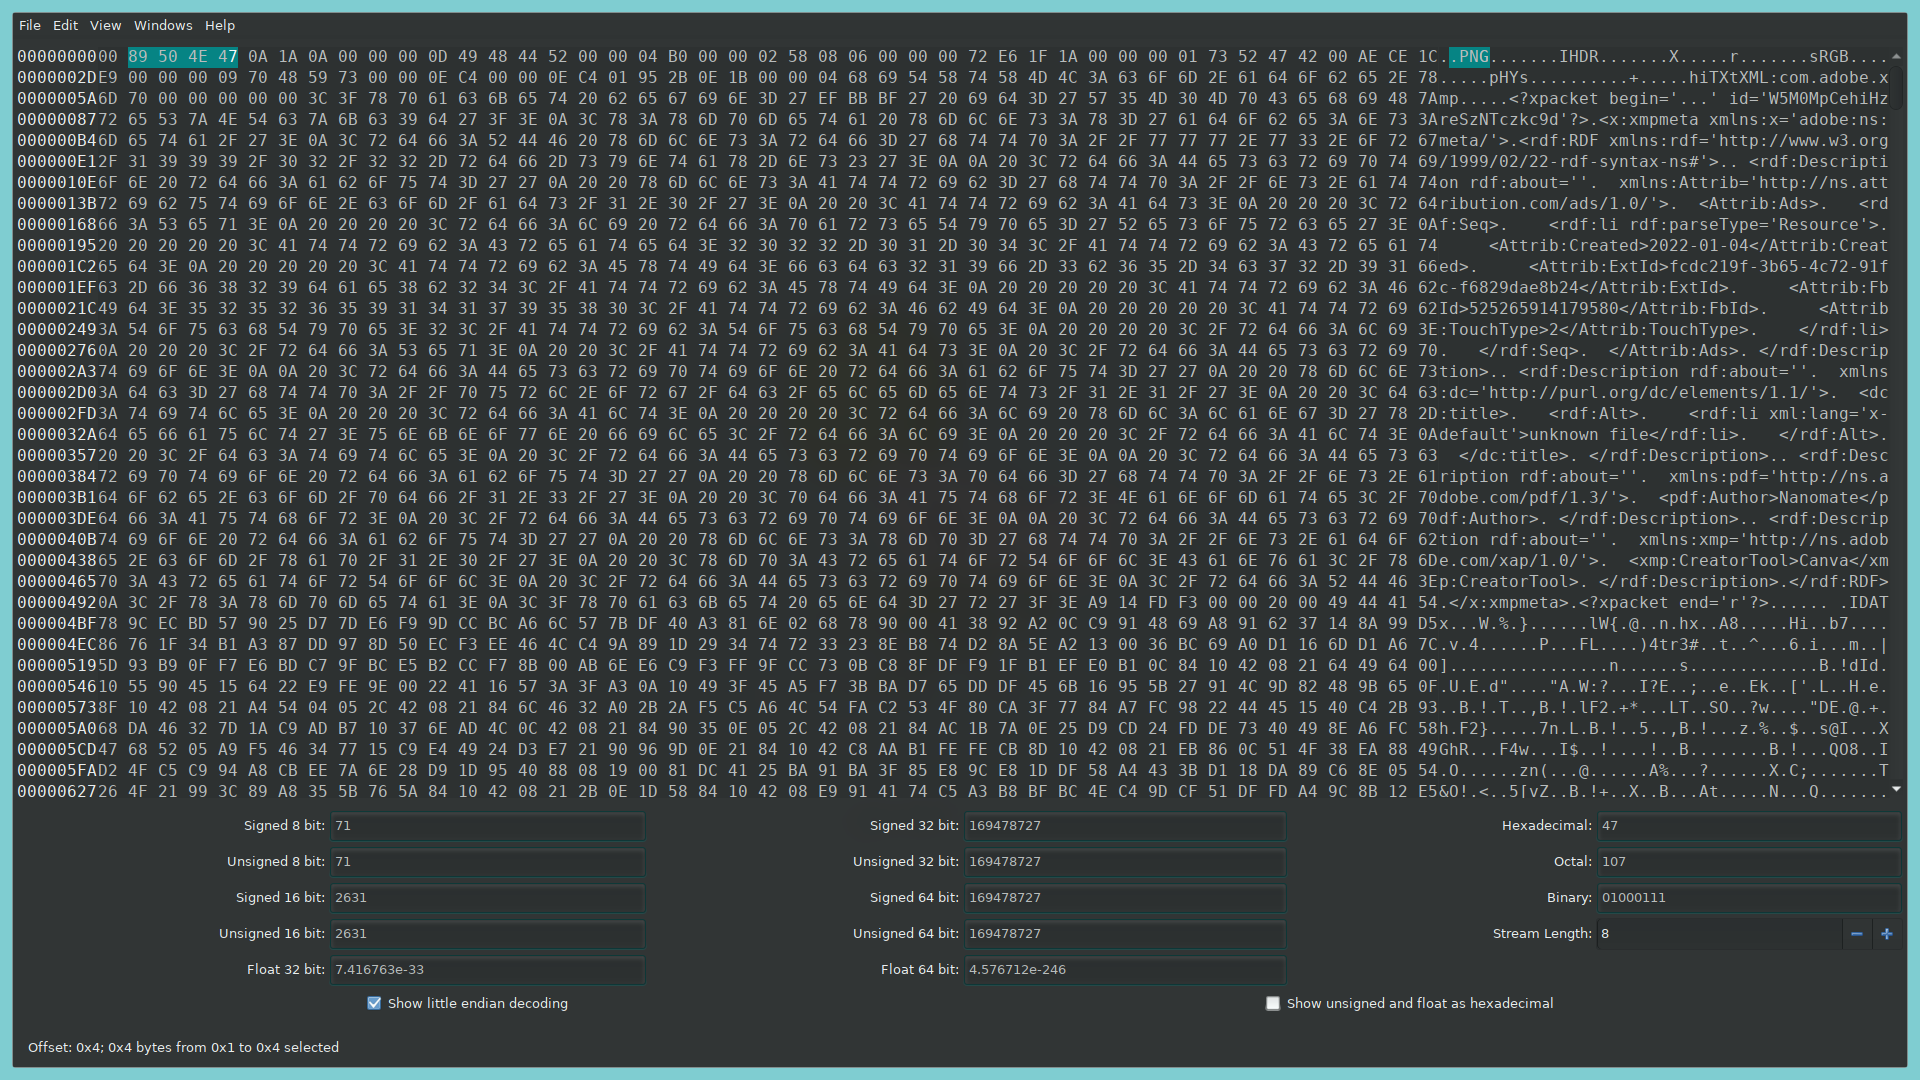Open the Edit menu

click(x=66, y=25)
